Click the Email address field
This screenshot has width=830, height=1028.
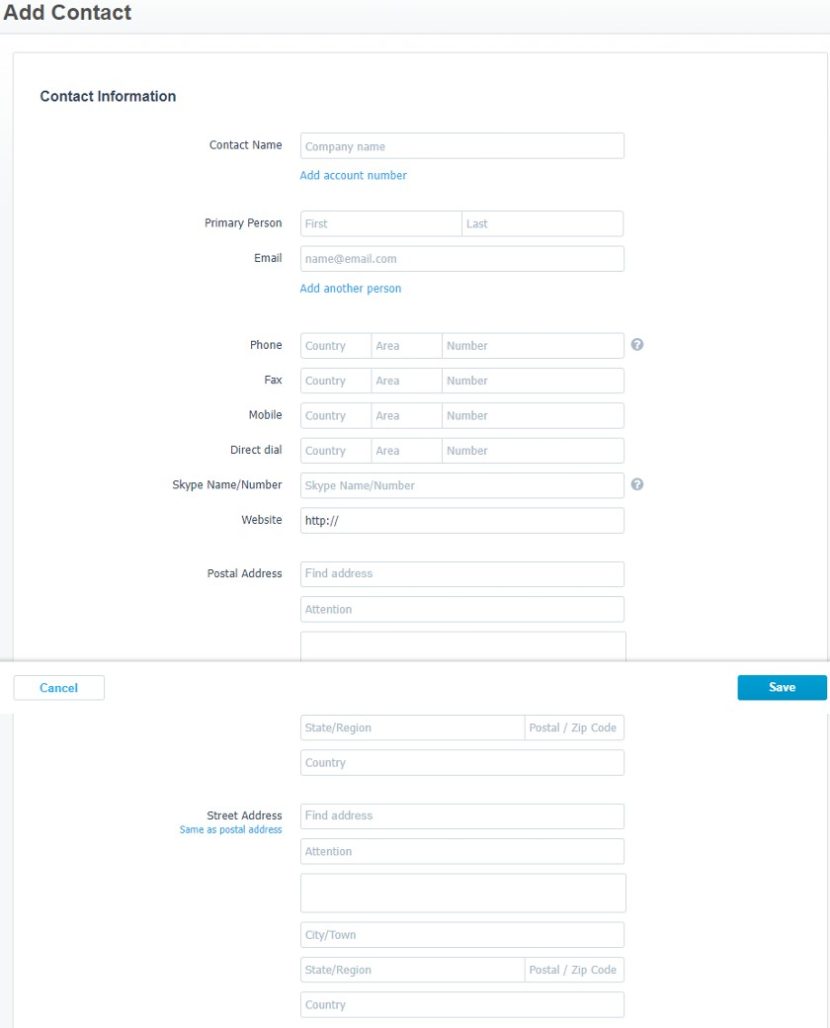(x=460, y=258)
